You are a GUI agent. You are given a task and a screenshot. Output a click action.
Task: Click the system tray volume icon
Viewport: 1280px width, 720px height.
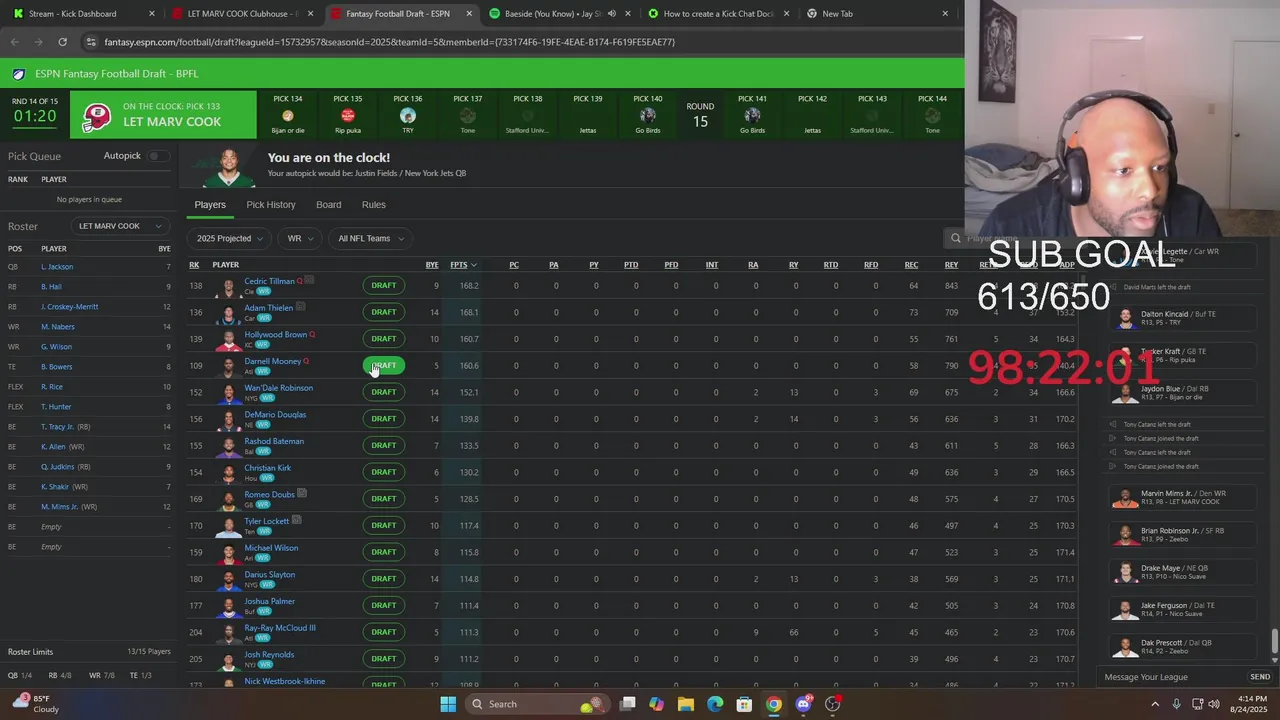pos(1215,704)
